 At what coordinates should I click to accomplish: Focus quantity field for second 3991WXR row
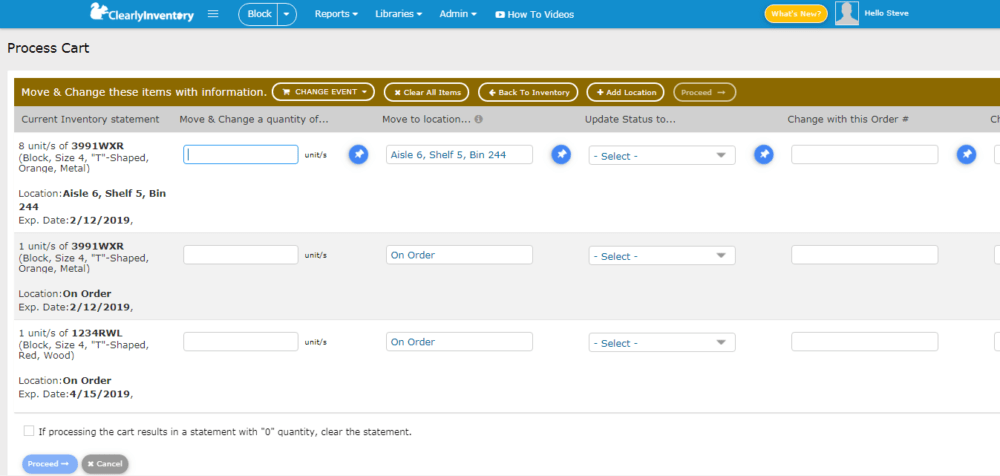[x=240, y=255]
